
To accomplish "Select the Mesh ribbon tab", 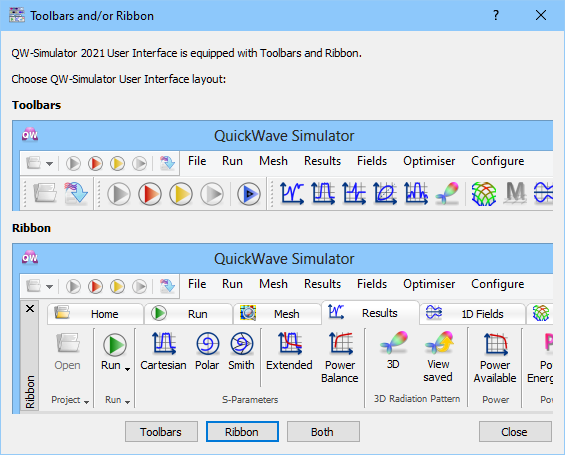I will 277,314.
